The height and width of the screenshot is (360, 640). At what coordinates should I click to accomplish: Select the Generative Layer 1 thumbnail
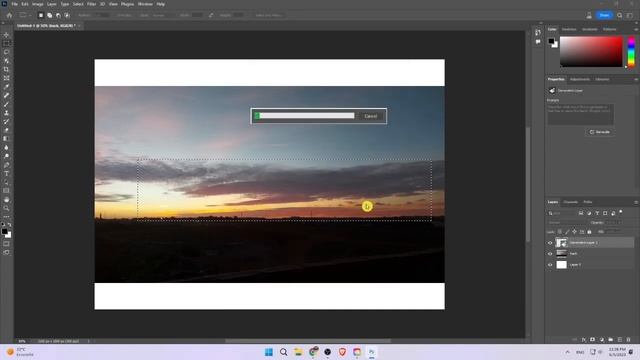562,243
